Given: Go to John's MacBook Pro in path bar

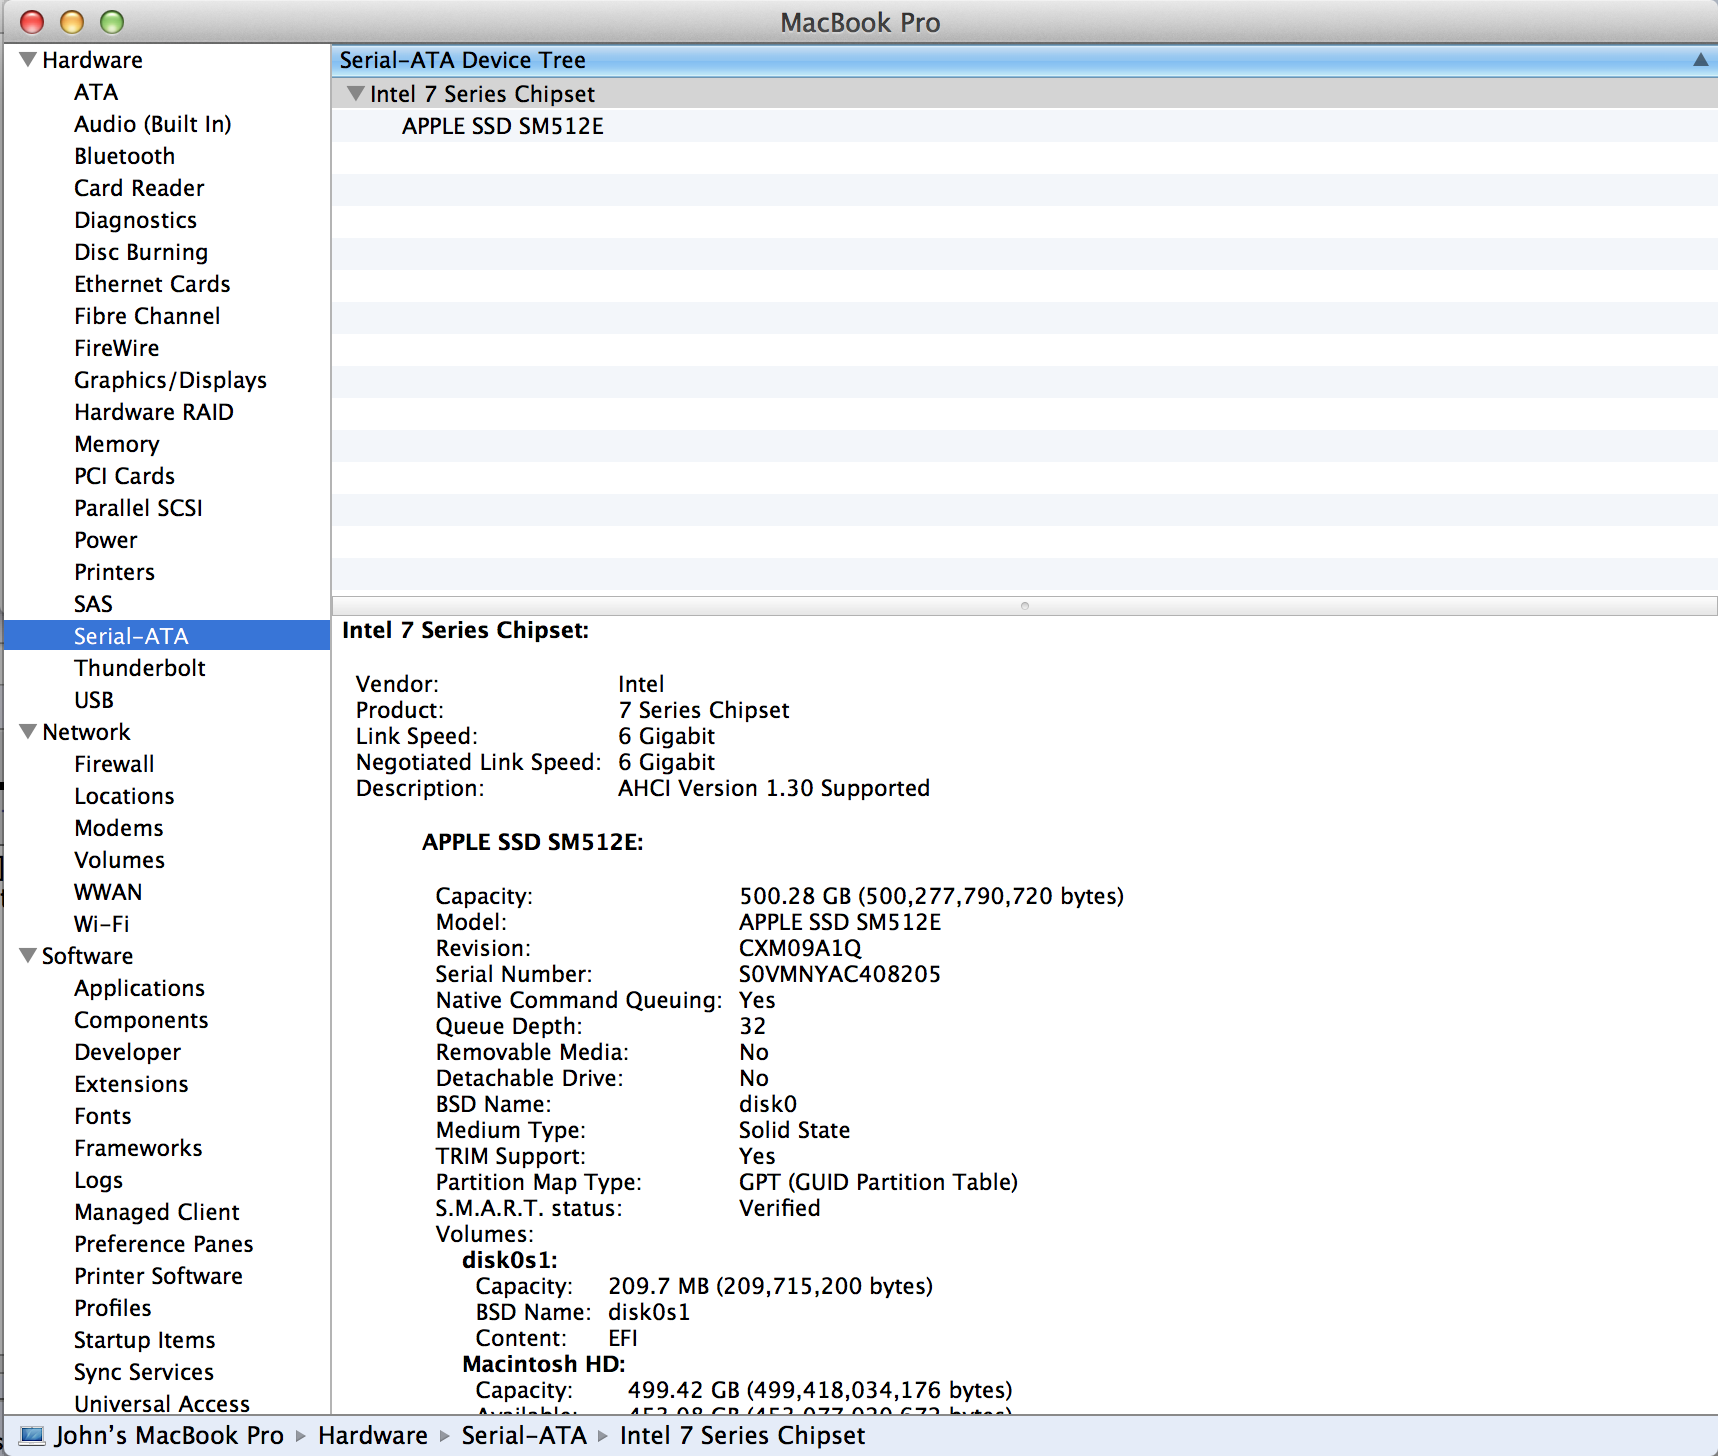Looking at the screenshot, I should pyautogui.click(x=170, y=1436).
